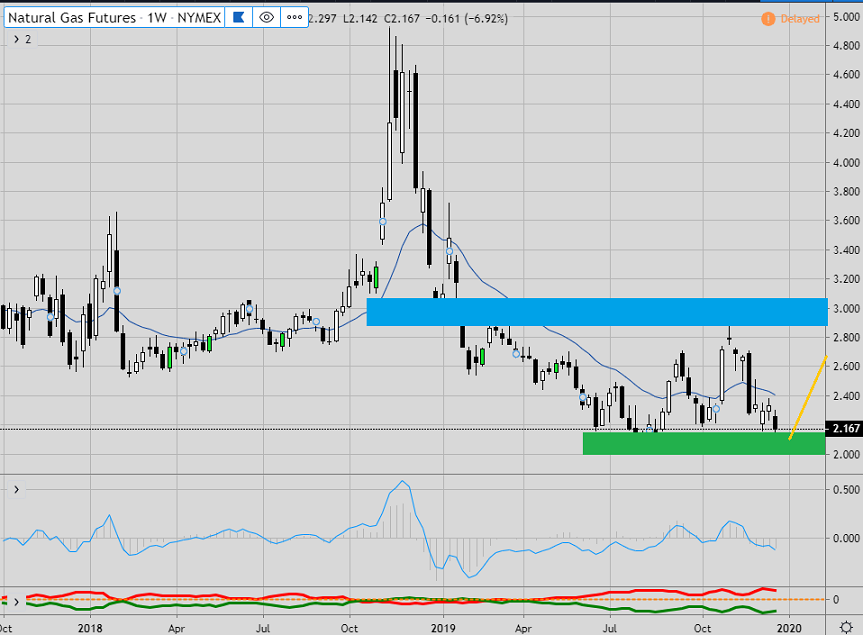This screenshot has height=635, width=863.
Task: Expand the bottom indicator pane legend arrow
Action: 17,601
